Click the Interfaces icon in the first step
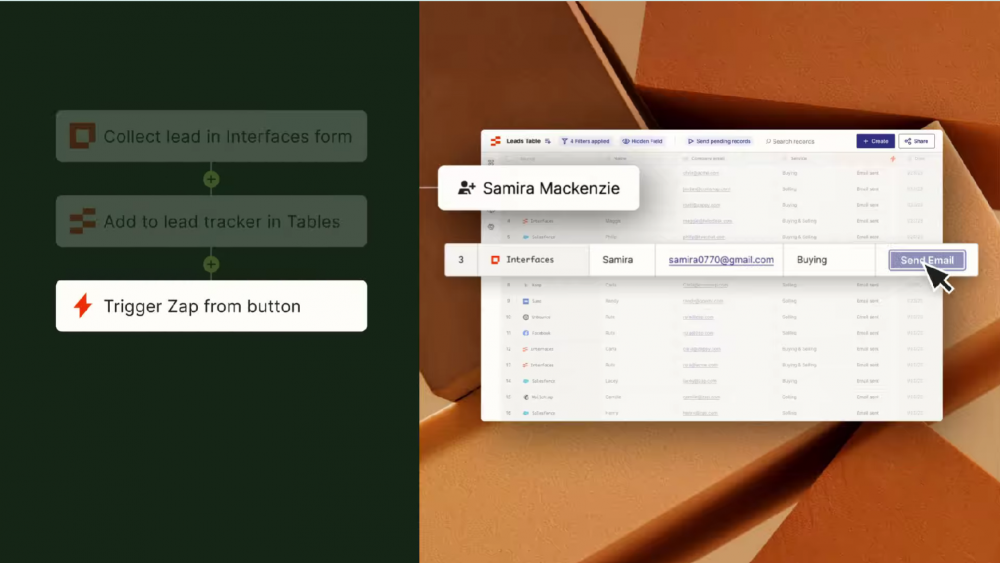The height and width of the screenshot is (563, 1000). coord(81,136)
